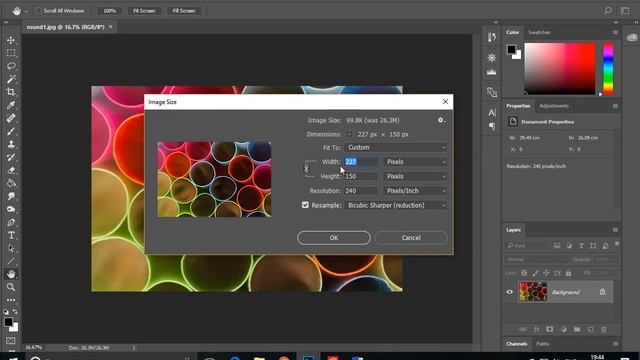Screen dimensions: 640x360
Task: Select the Healing Brush tool
Action: pos(11,118)
